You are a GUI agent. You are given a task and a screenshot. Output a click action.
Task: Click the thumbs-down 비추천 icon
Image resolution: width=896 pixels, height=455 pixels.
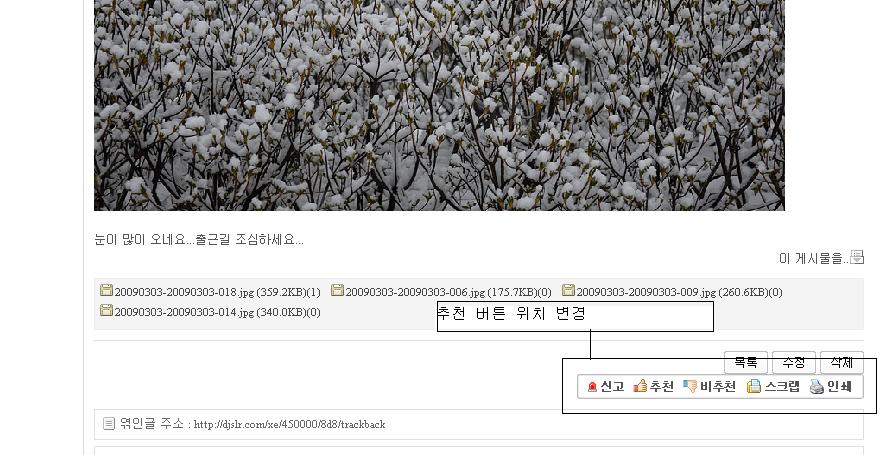690,386
